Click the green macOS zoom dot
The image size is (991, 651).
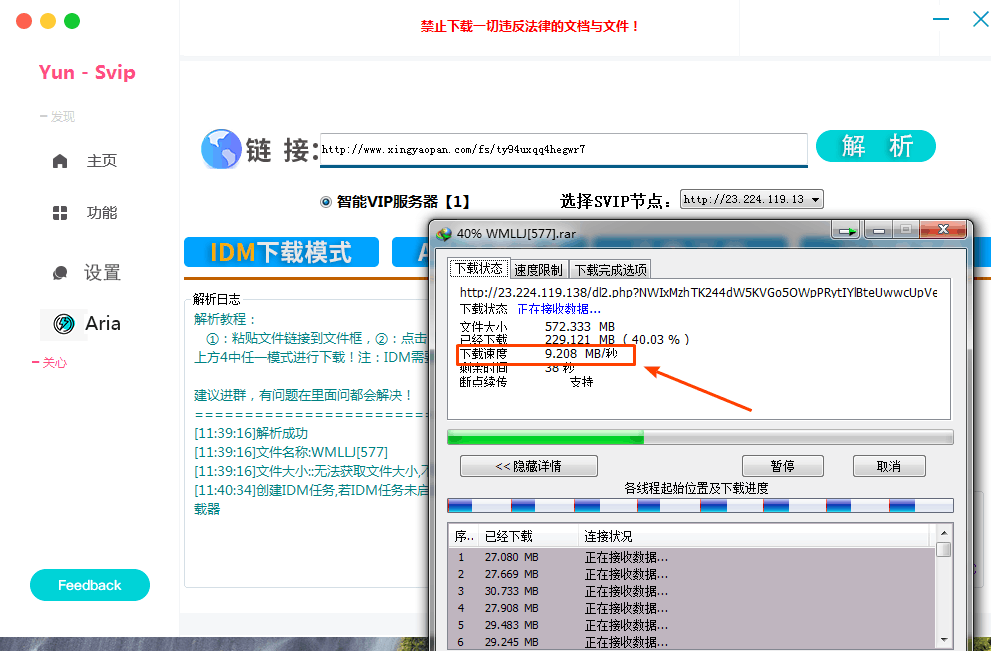(x=72, y=21)
